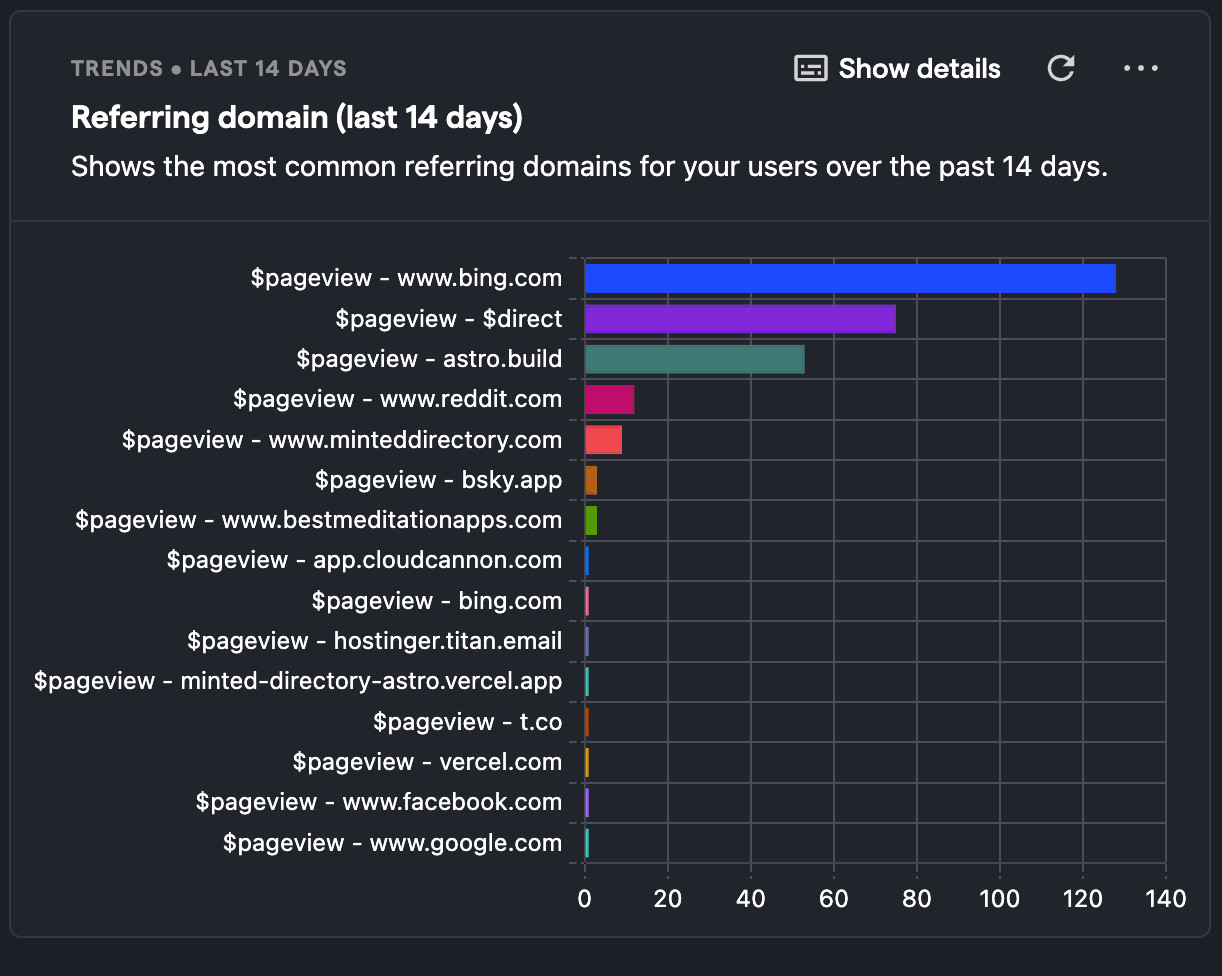The width and height of the screenshot is (1222, 976).
Task: Click the $direct purple bar
Action: [x=740, y=319]
